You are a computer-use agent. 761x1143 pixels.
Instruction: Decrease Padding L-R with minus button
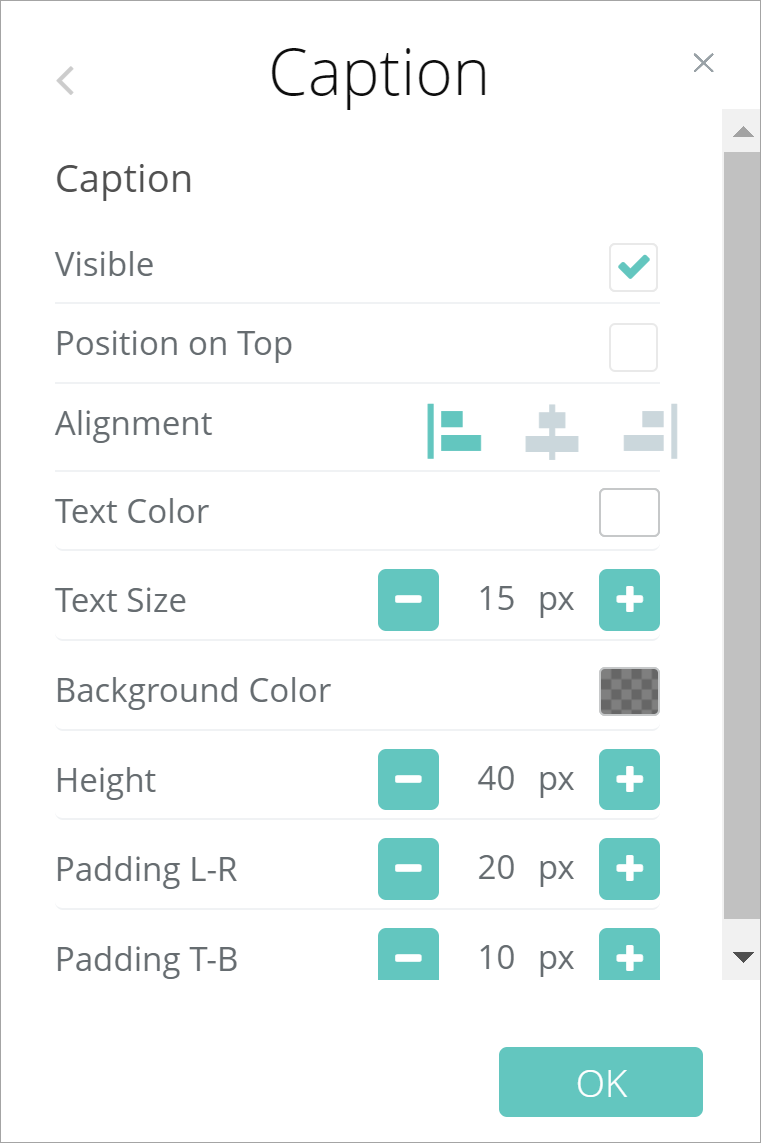coord(408,869)
